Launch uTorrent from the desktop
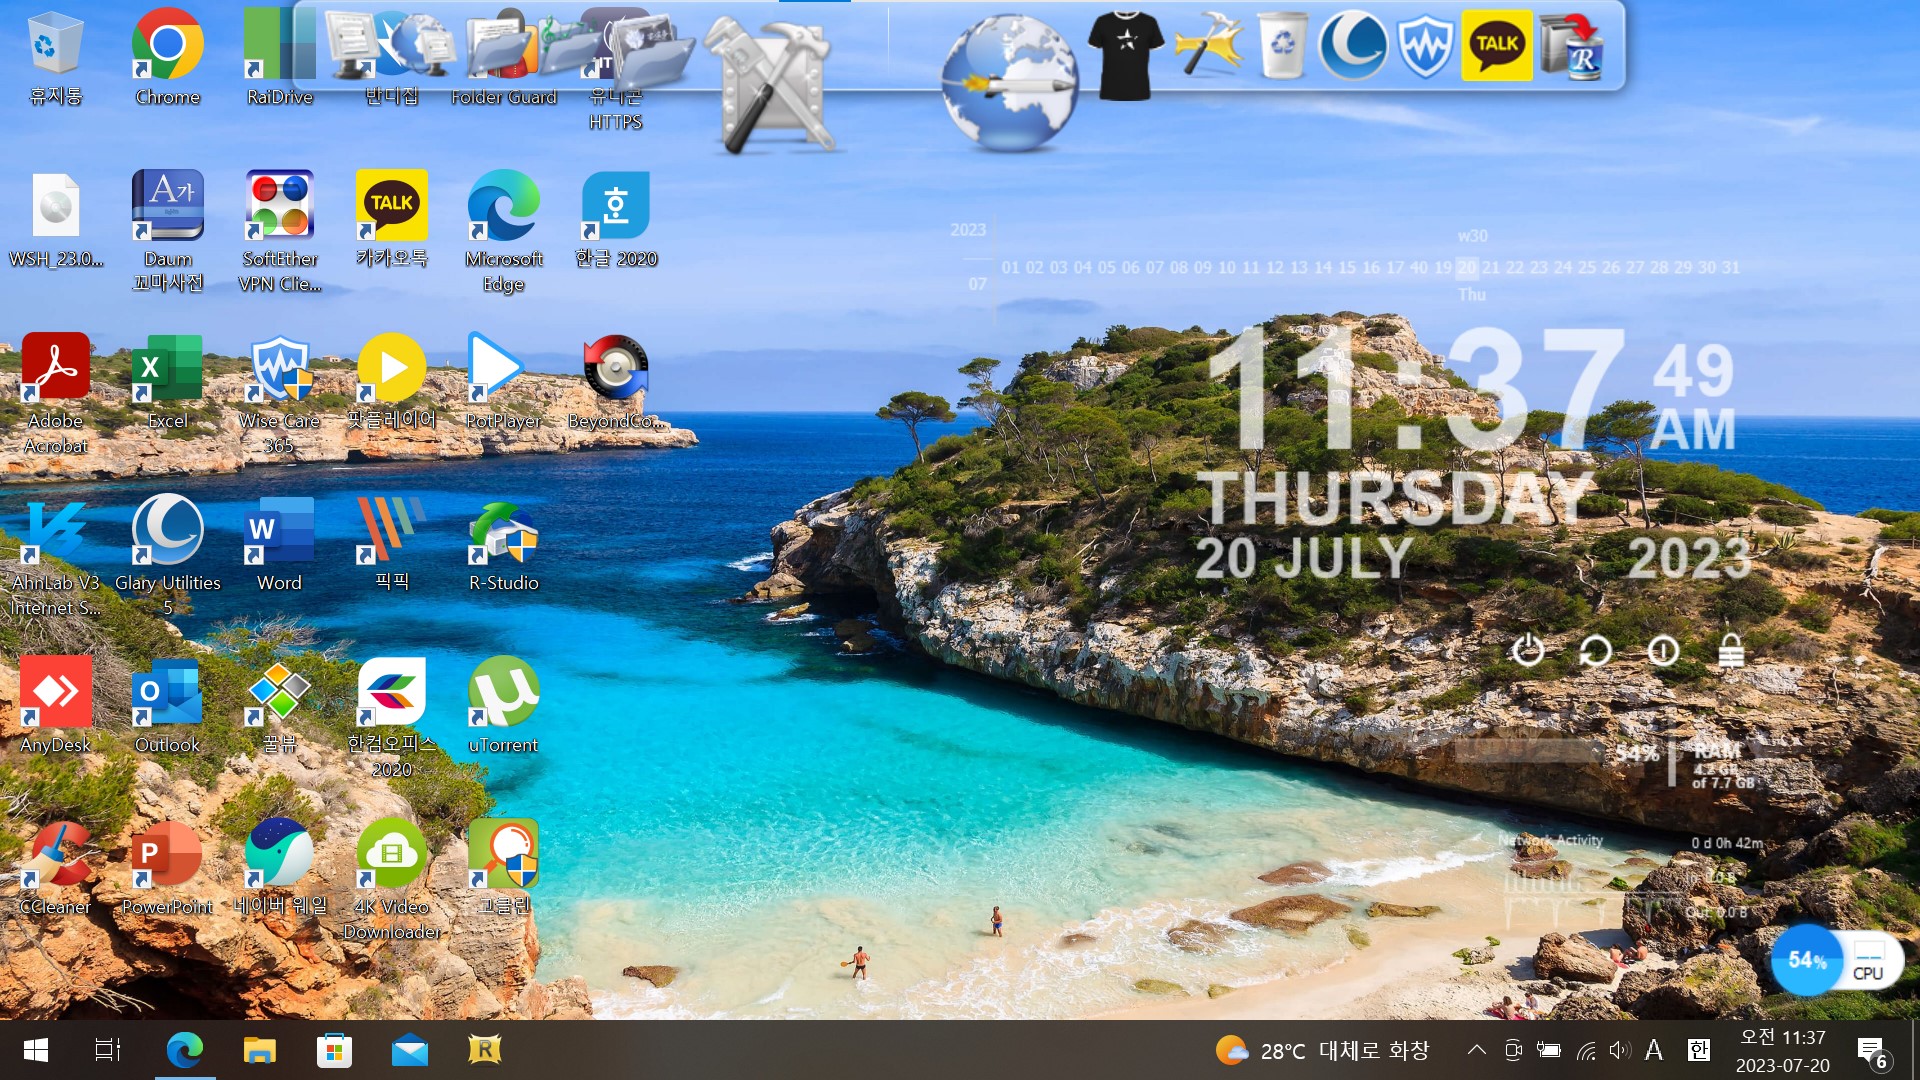 [503, 704]
